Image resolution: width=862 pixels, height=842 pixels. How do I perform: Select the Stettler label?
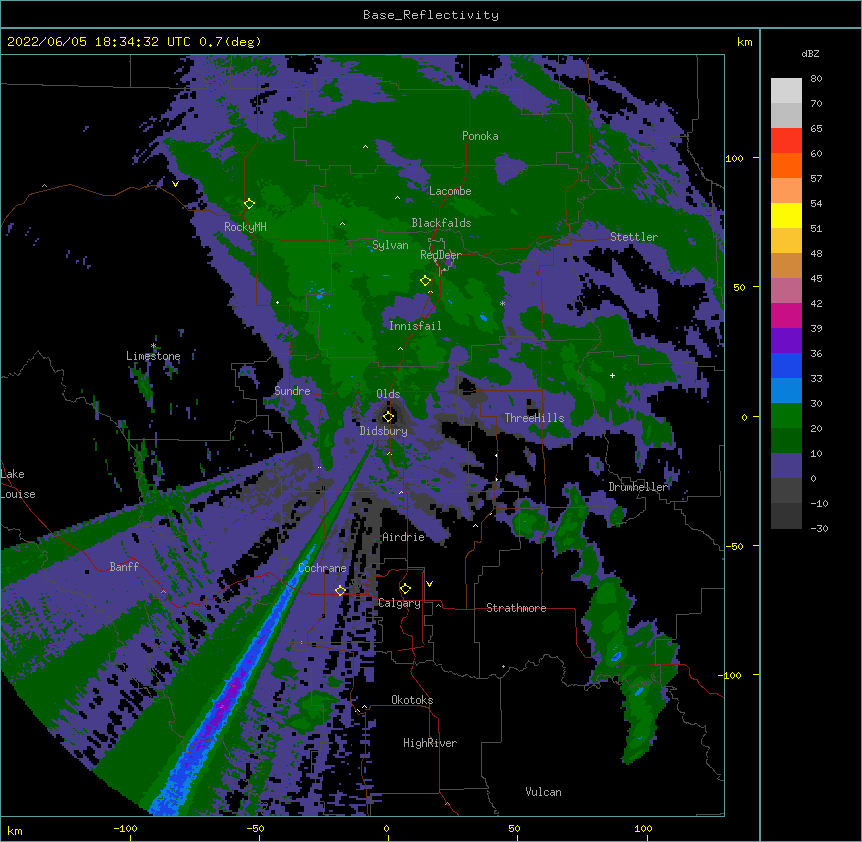(634, 237)
